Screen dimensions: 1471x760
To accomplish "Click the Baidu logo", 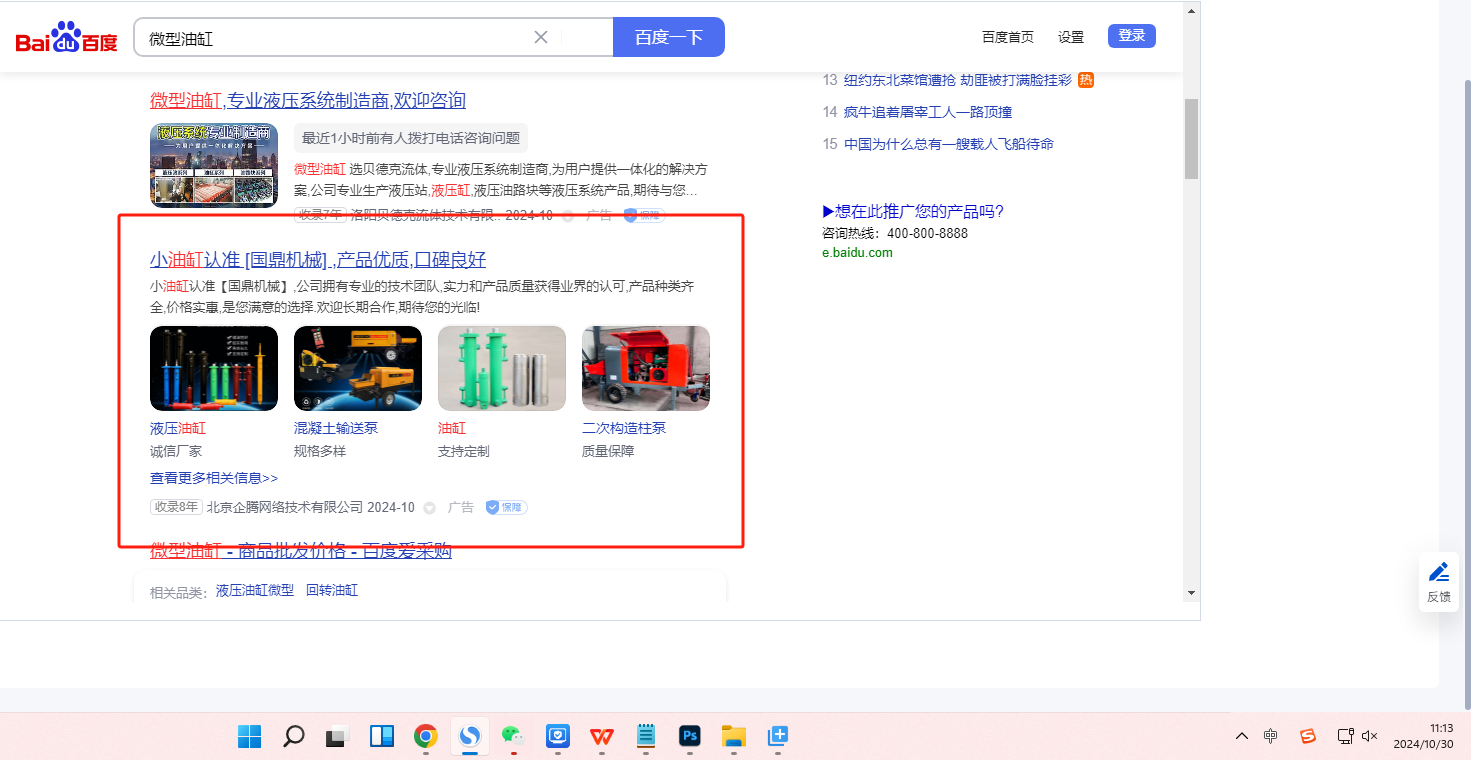I will tap(66, 38).
